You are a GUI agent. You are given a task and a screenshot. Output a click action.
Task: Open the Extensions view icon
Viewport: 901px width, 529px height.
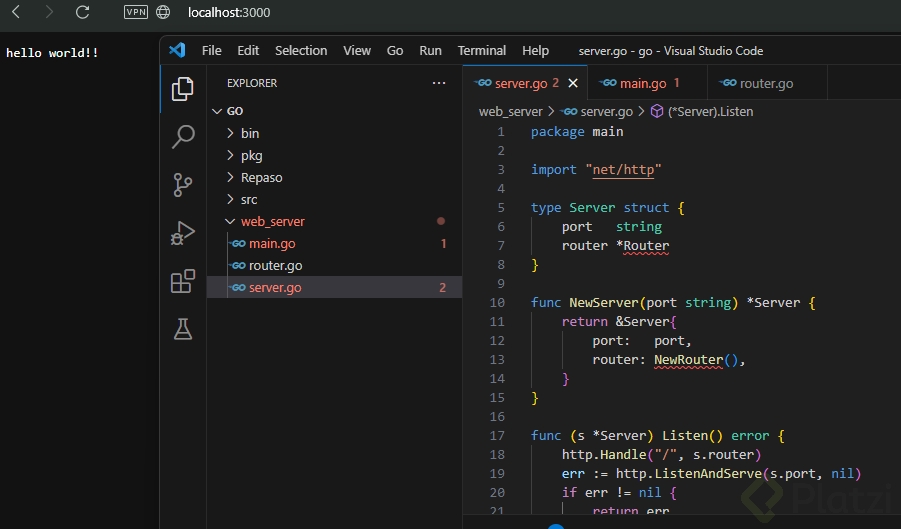pyautogui.click(x=183, y=281)
